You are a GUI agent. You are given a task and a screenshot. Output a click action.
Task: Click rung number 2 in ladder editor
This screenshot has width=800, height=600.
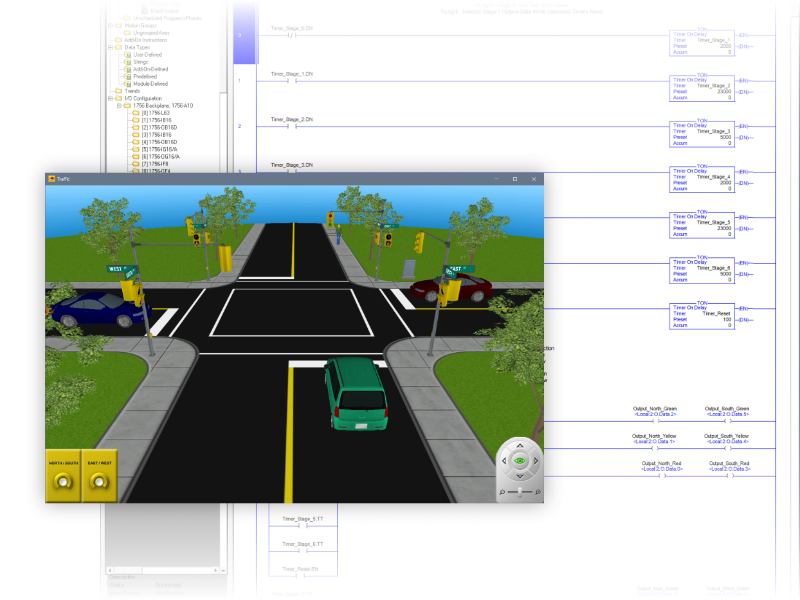[239, 126]
